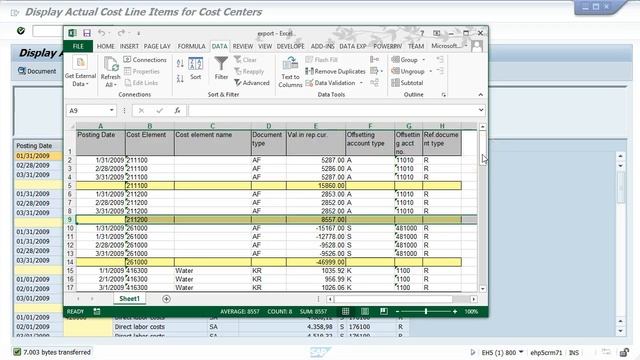640x360 pixels.
Task: Expand the formula bar
Action: [x=481, y=110]
